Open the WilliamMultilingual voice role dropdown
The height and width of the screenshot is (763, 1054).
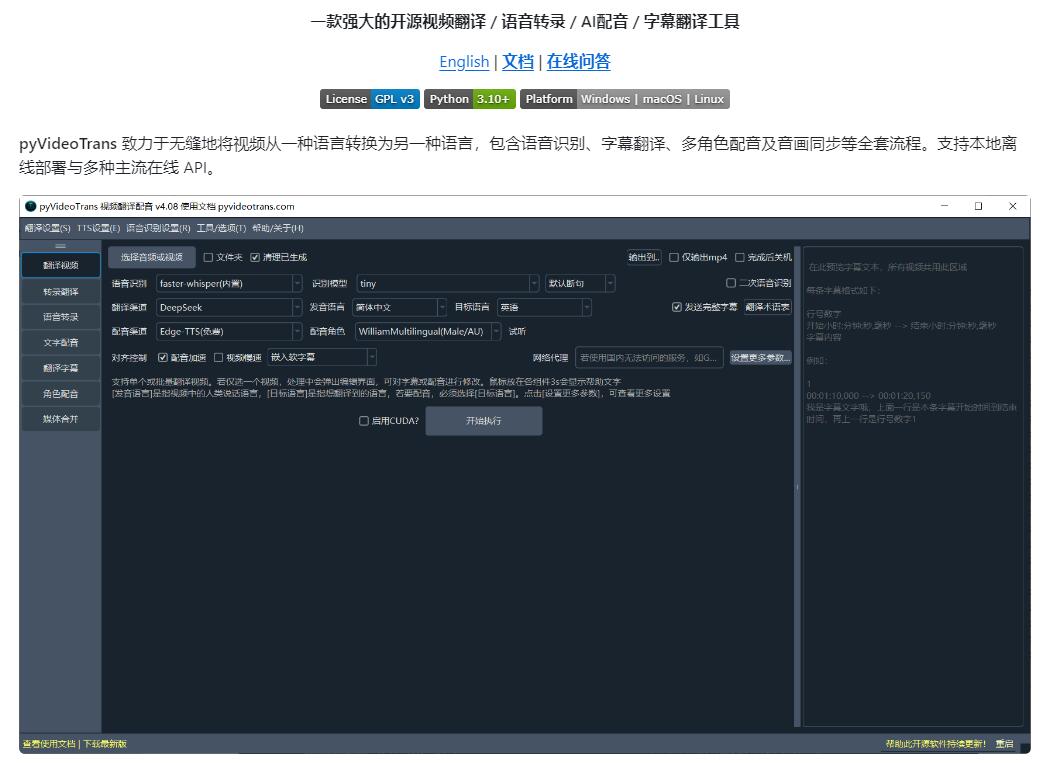(x=428, y=331)
